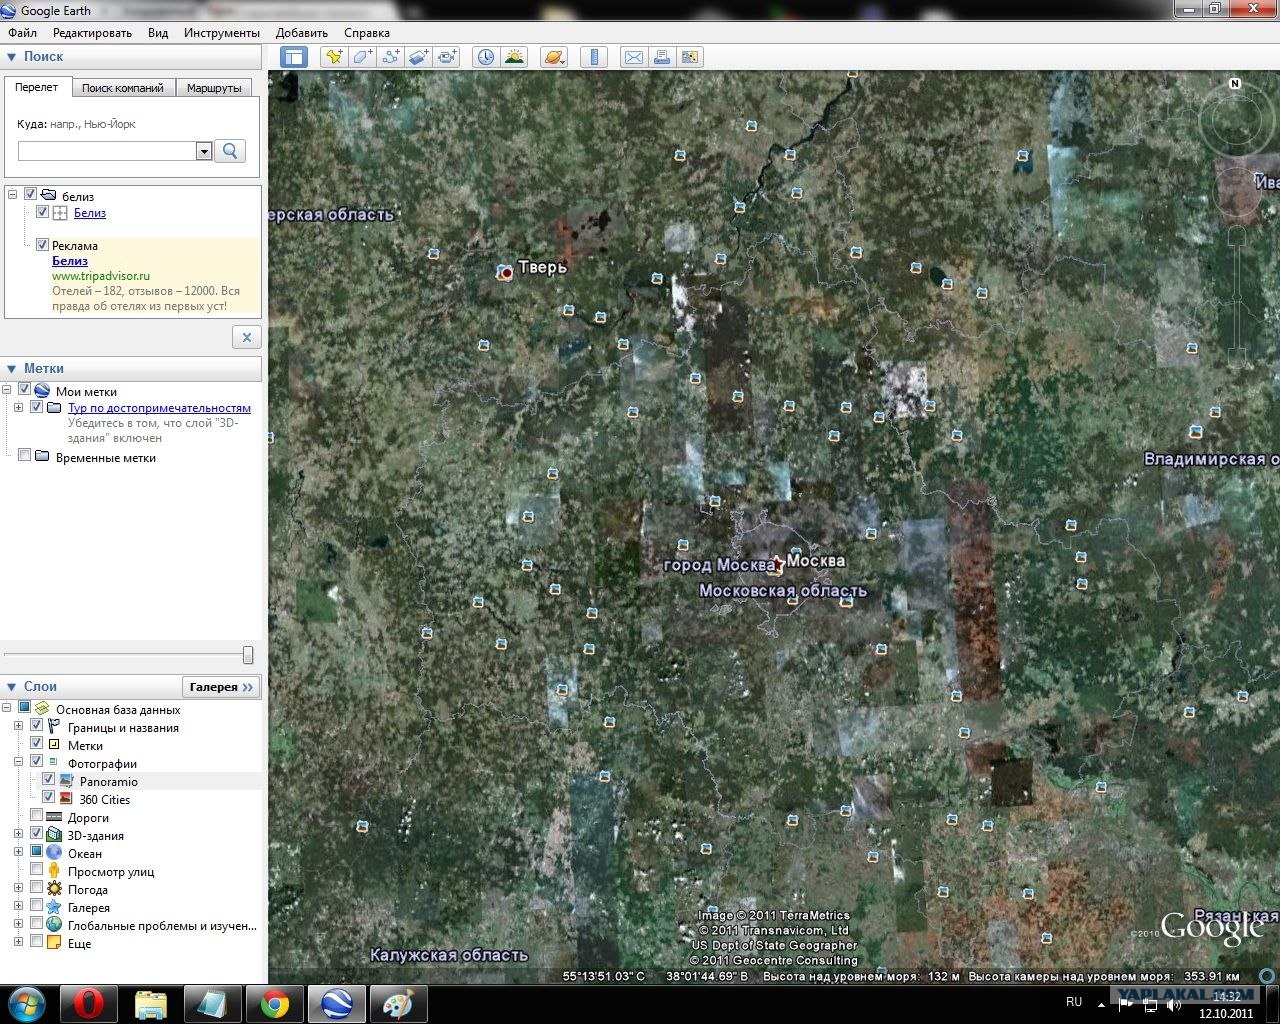The height and width of the screenshot is (1024, 1280).
Task: Enable the Дороги layer checkbox
Action: click(36, 816)
